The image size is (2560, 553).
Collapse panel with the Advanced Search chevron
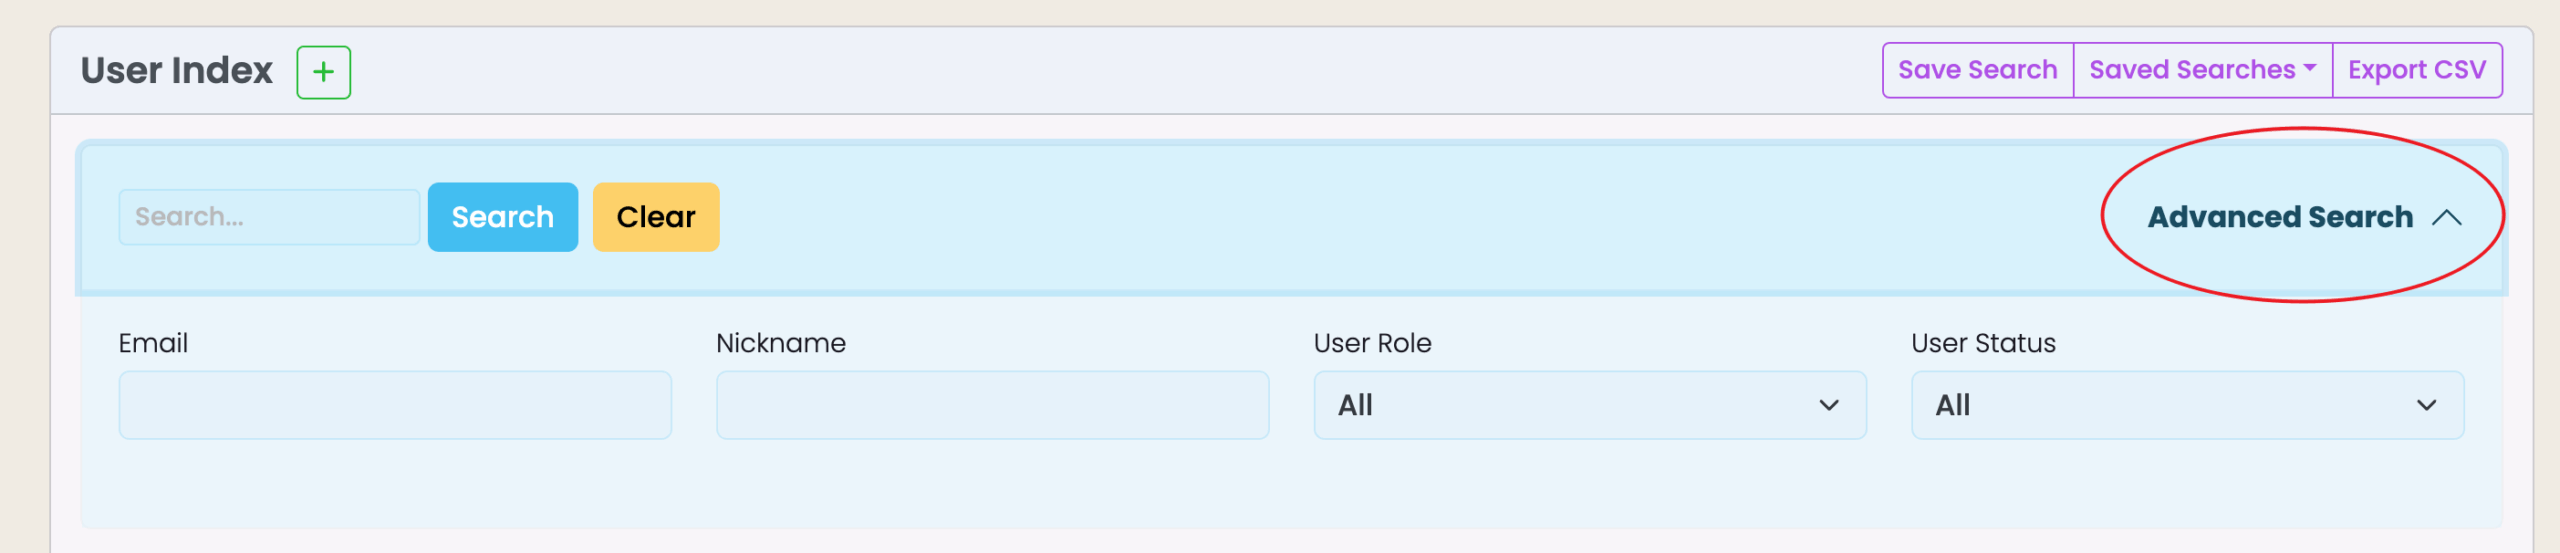pyautogui.click(x=2446, y=218)
